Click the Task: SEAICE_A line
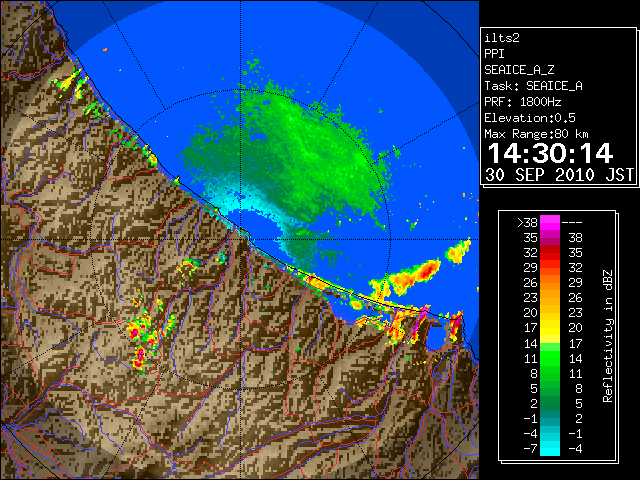Image resolution: width=640 pixels, height=480 pixels. point(533,86)
